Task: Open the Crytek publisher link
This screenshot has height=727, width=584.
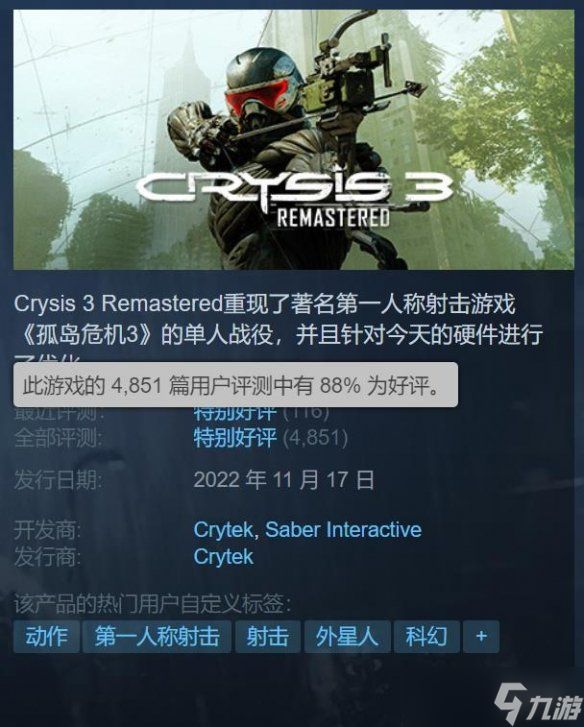Action: pyautogui.click(x=223, y=556)
